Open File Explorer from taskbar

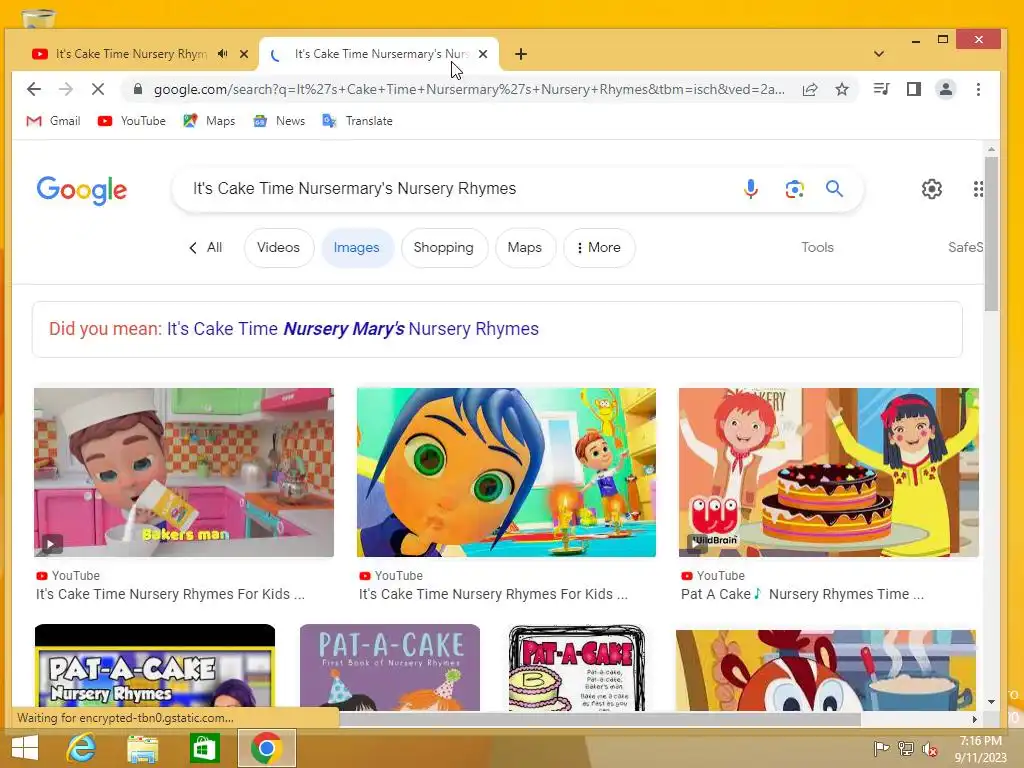click(142, 748)
